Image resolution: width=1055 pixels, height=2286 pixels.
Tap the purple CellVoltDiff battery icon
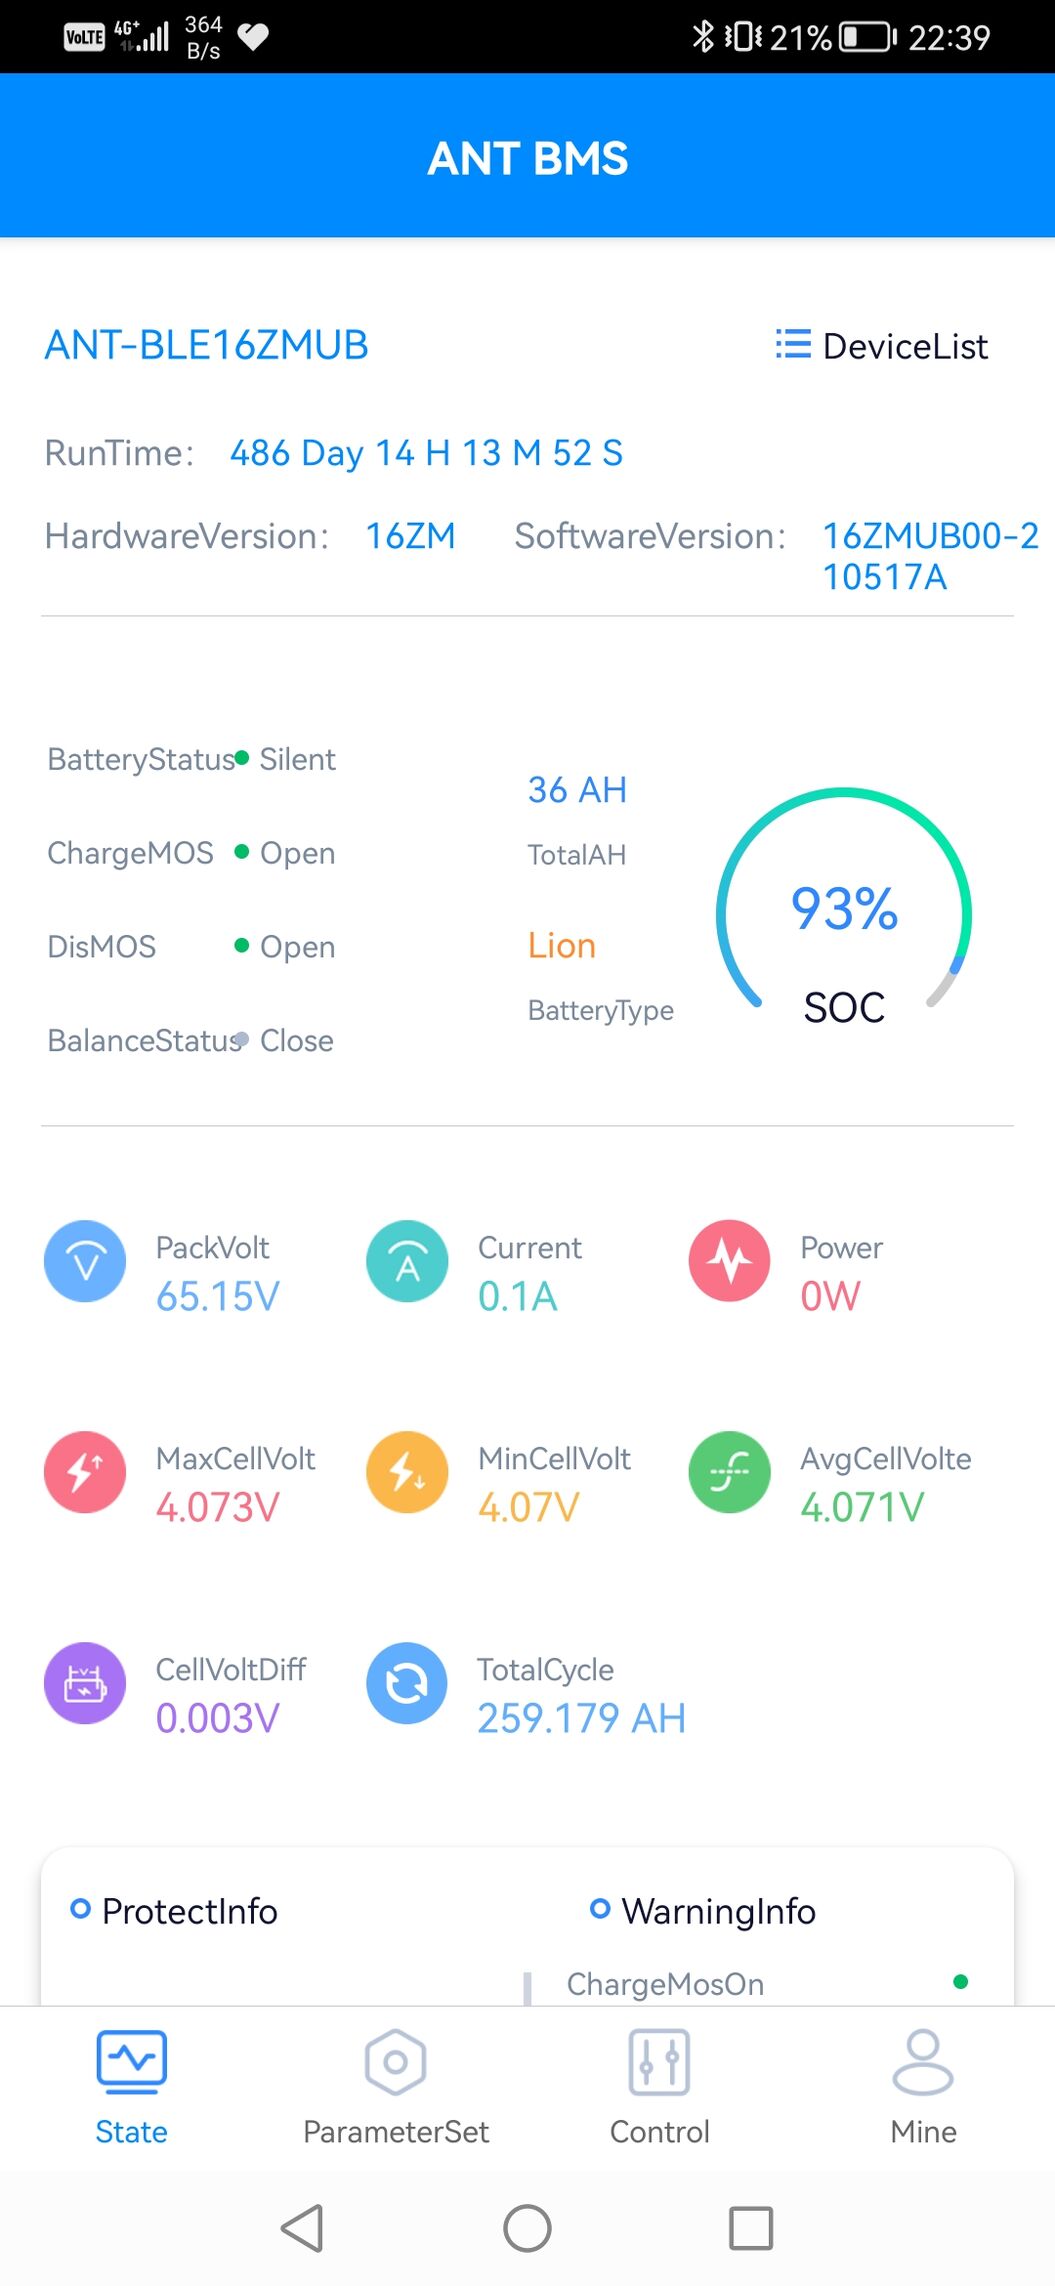(85, 1683)
